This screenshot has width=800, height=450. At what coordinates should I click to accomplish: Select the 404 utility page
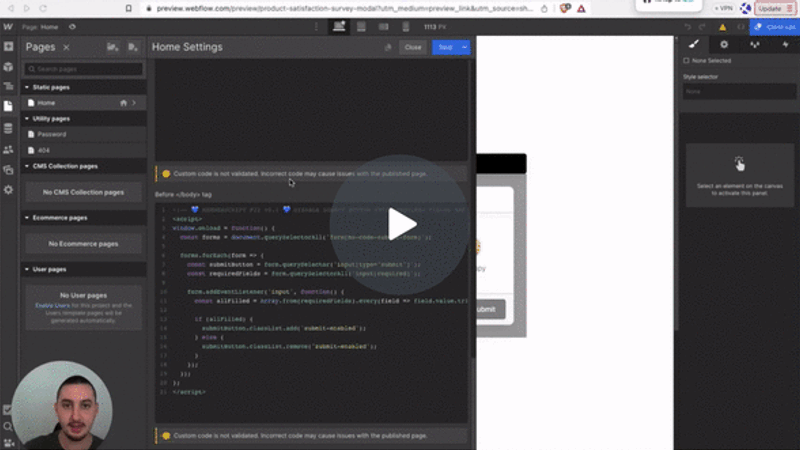(84, 151)
